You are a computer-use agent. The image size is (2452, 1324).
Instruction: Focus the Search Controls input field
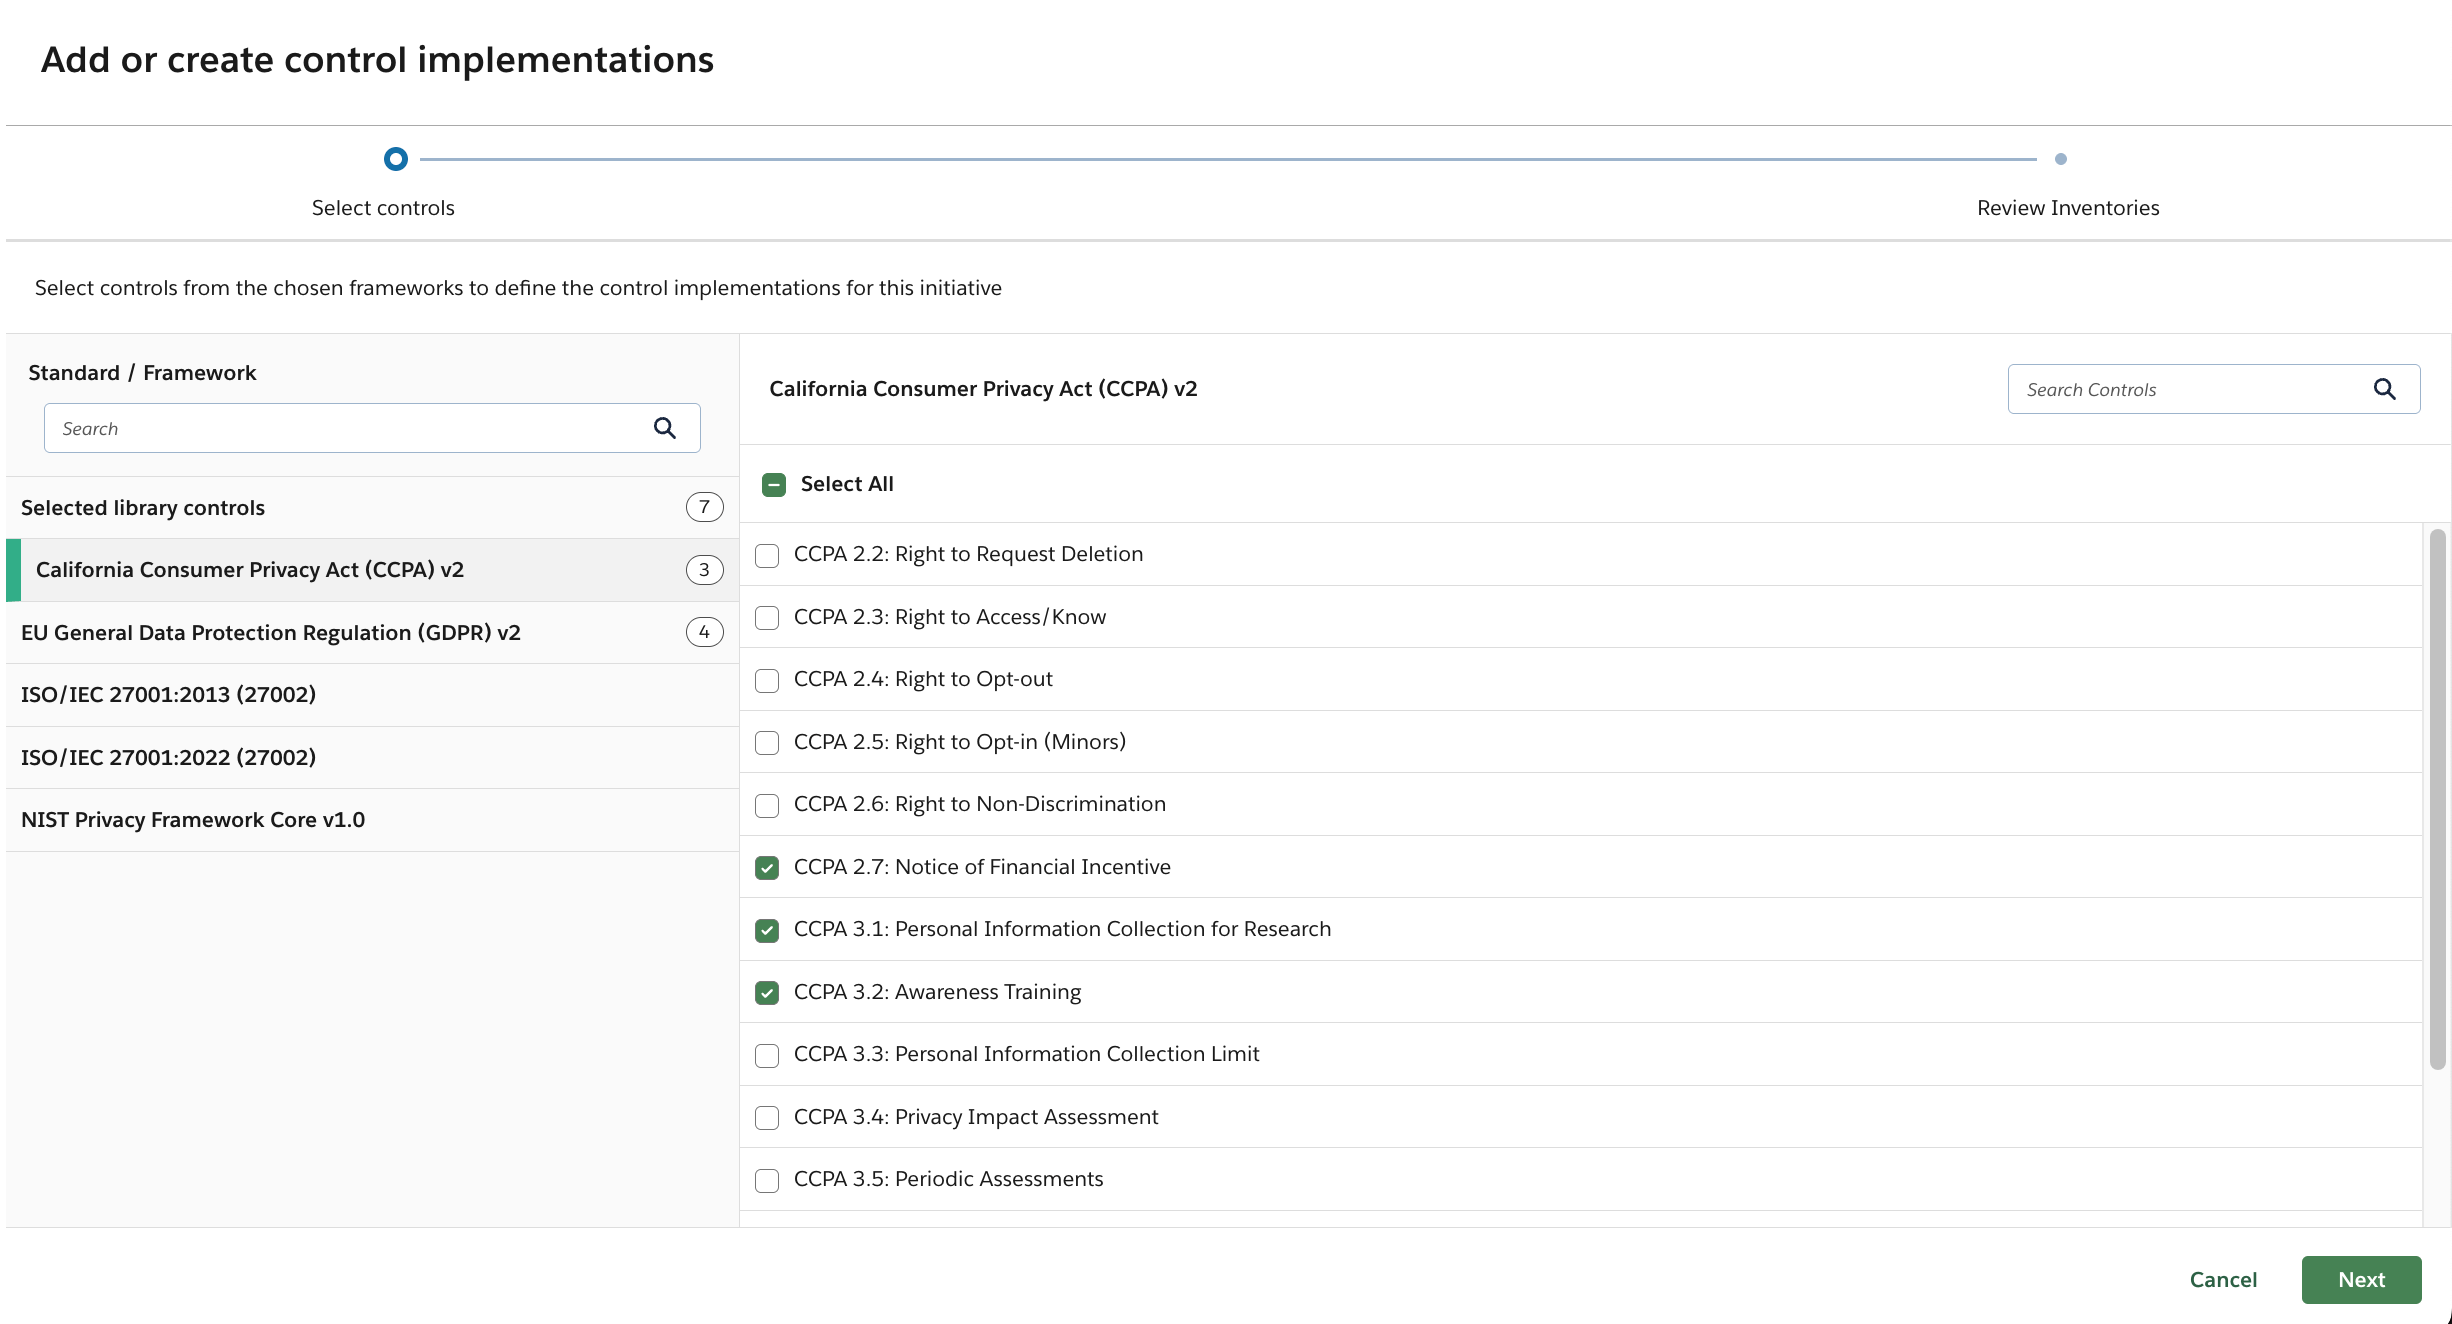coord(2214,389)
